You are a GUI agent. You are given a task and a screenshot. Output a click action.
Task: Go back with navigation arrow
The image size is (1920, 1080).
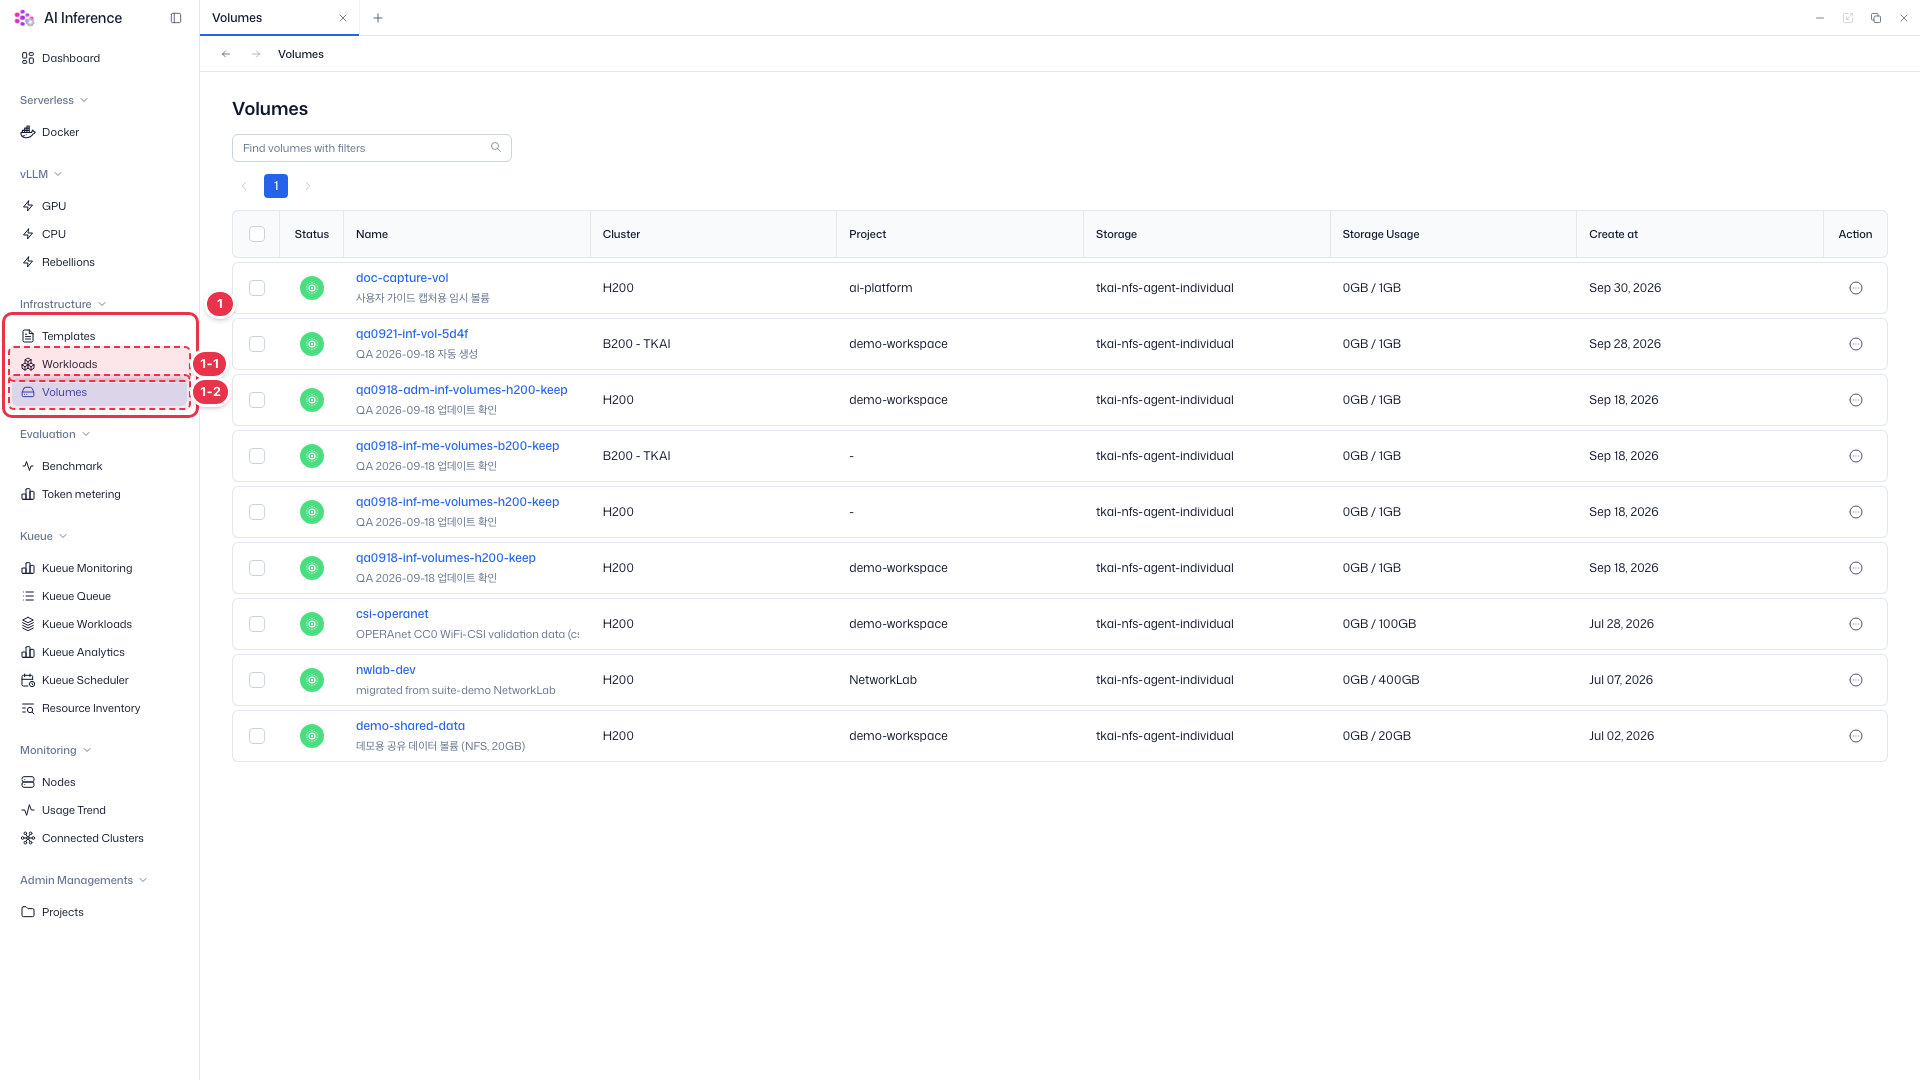click(226, 54)
